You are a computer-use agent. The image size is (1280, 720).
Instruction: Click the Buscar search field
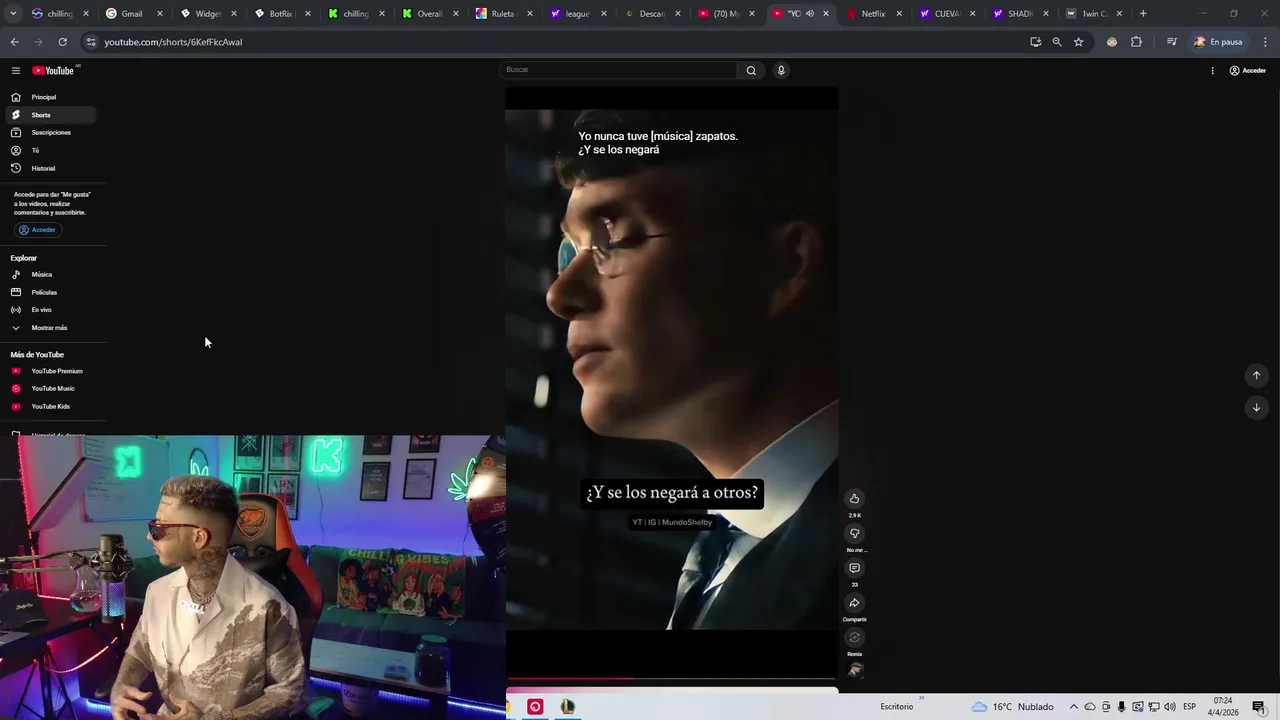tap(619, 70)
